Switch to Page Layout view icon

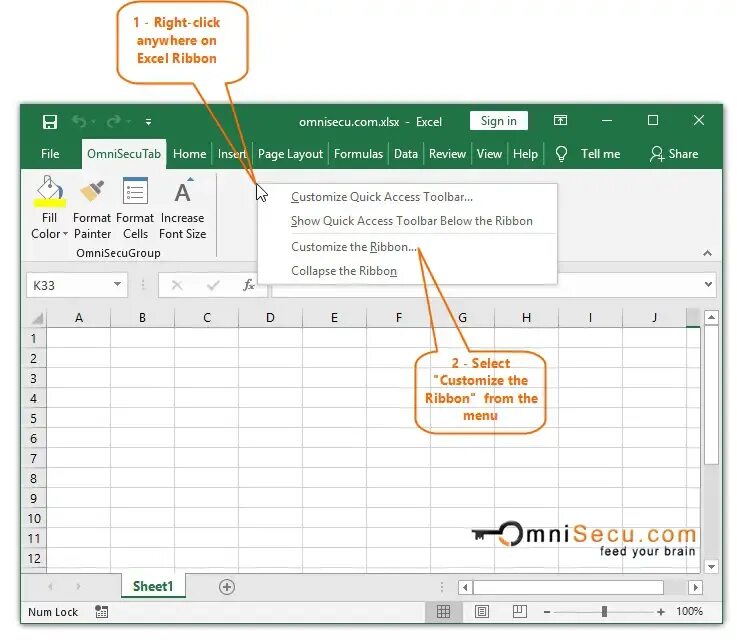coord(481,611)
